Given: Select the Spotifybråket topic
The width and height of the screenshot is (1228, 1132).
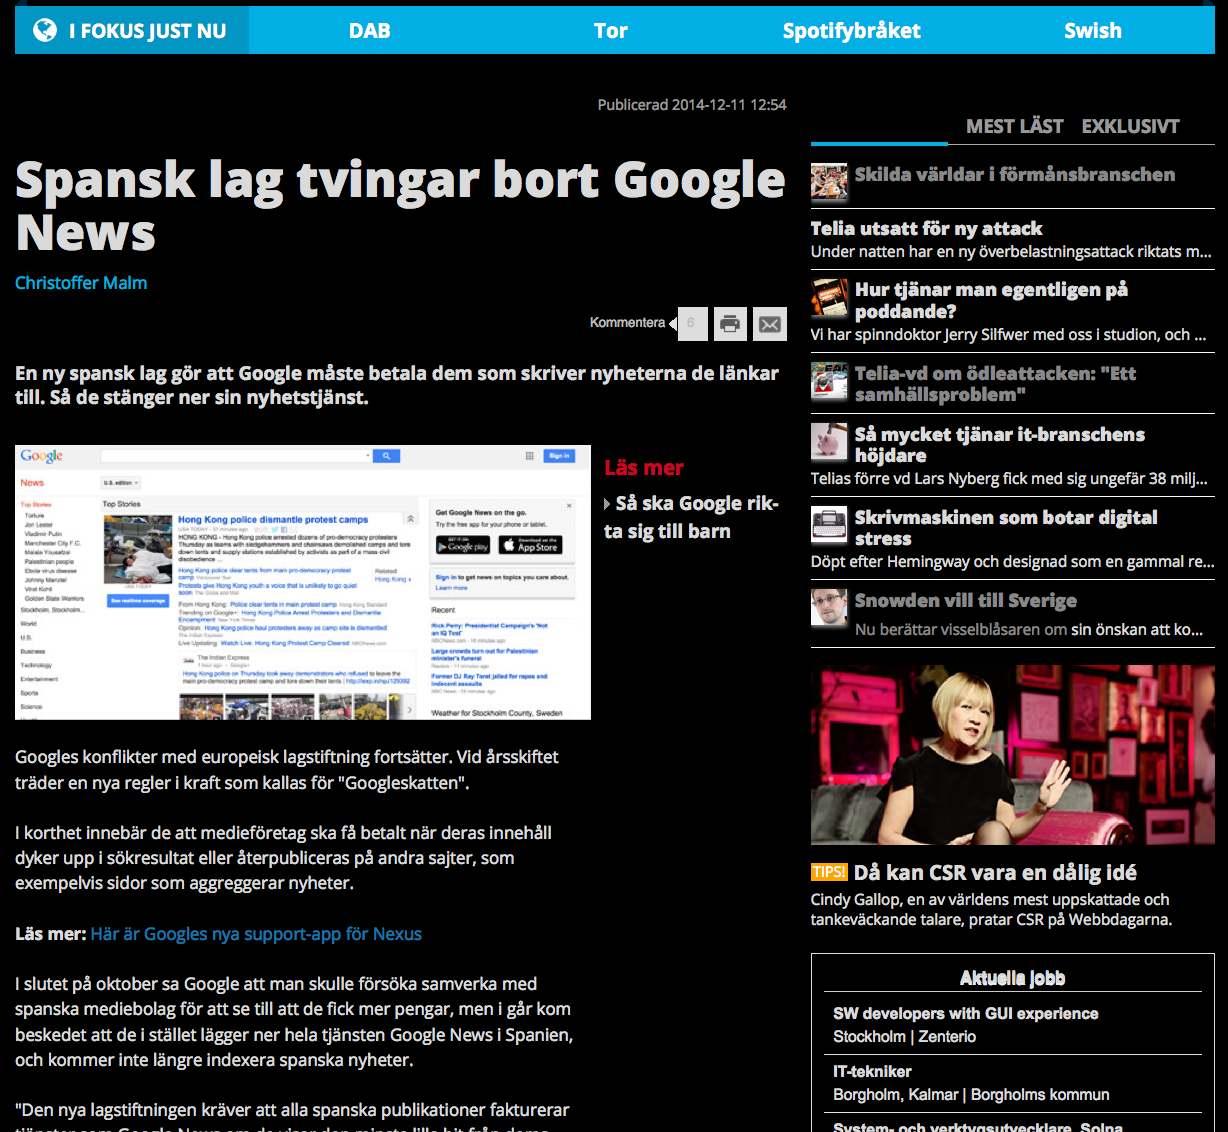Looking at the screenshot, I should (851, 31).
